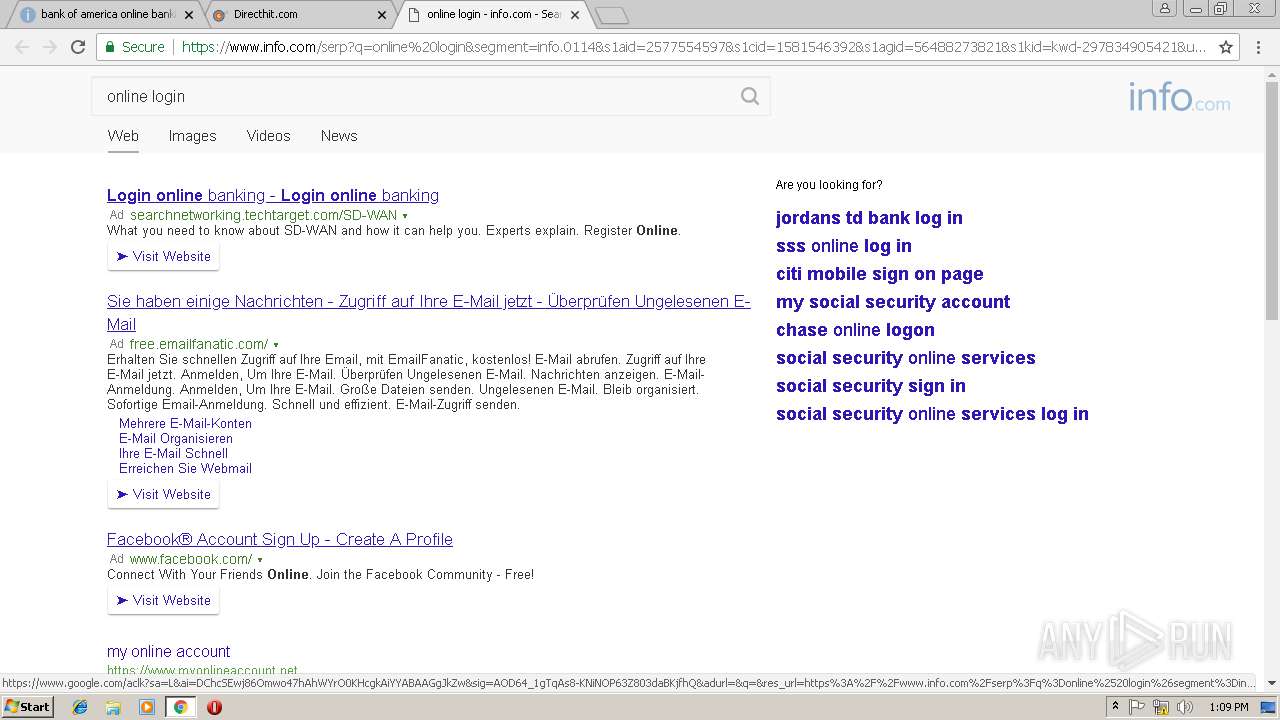
Task: Click the network tray icon
Action: pos(1161,707)
